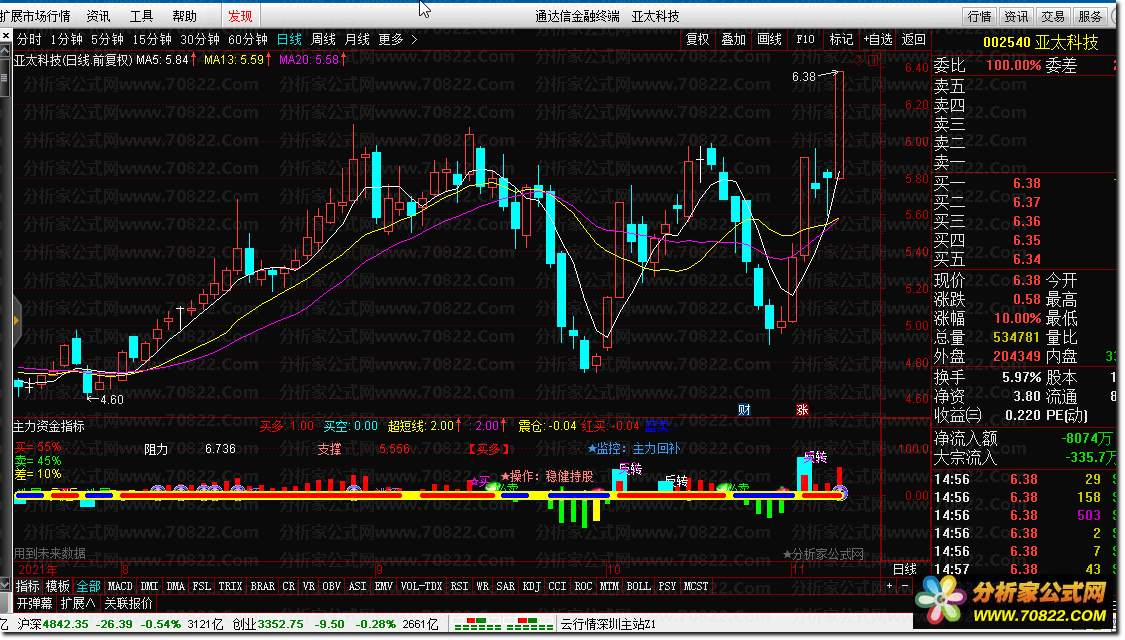Open the 复权 adjustment option
This screenshot has height=640, width=1125.
point(697,39)
